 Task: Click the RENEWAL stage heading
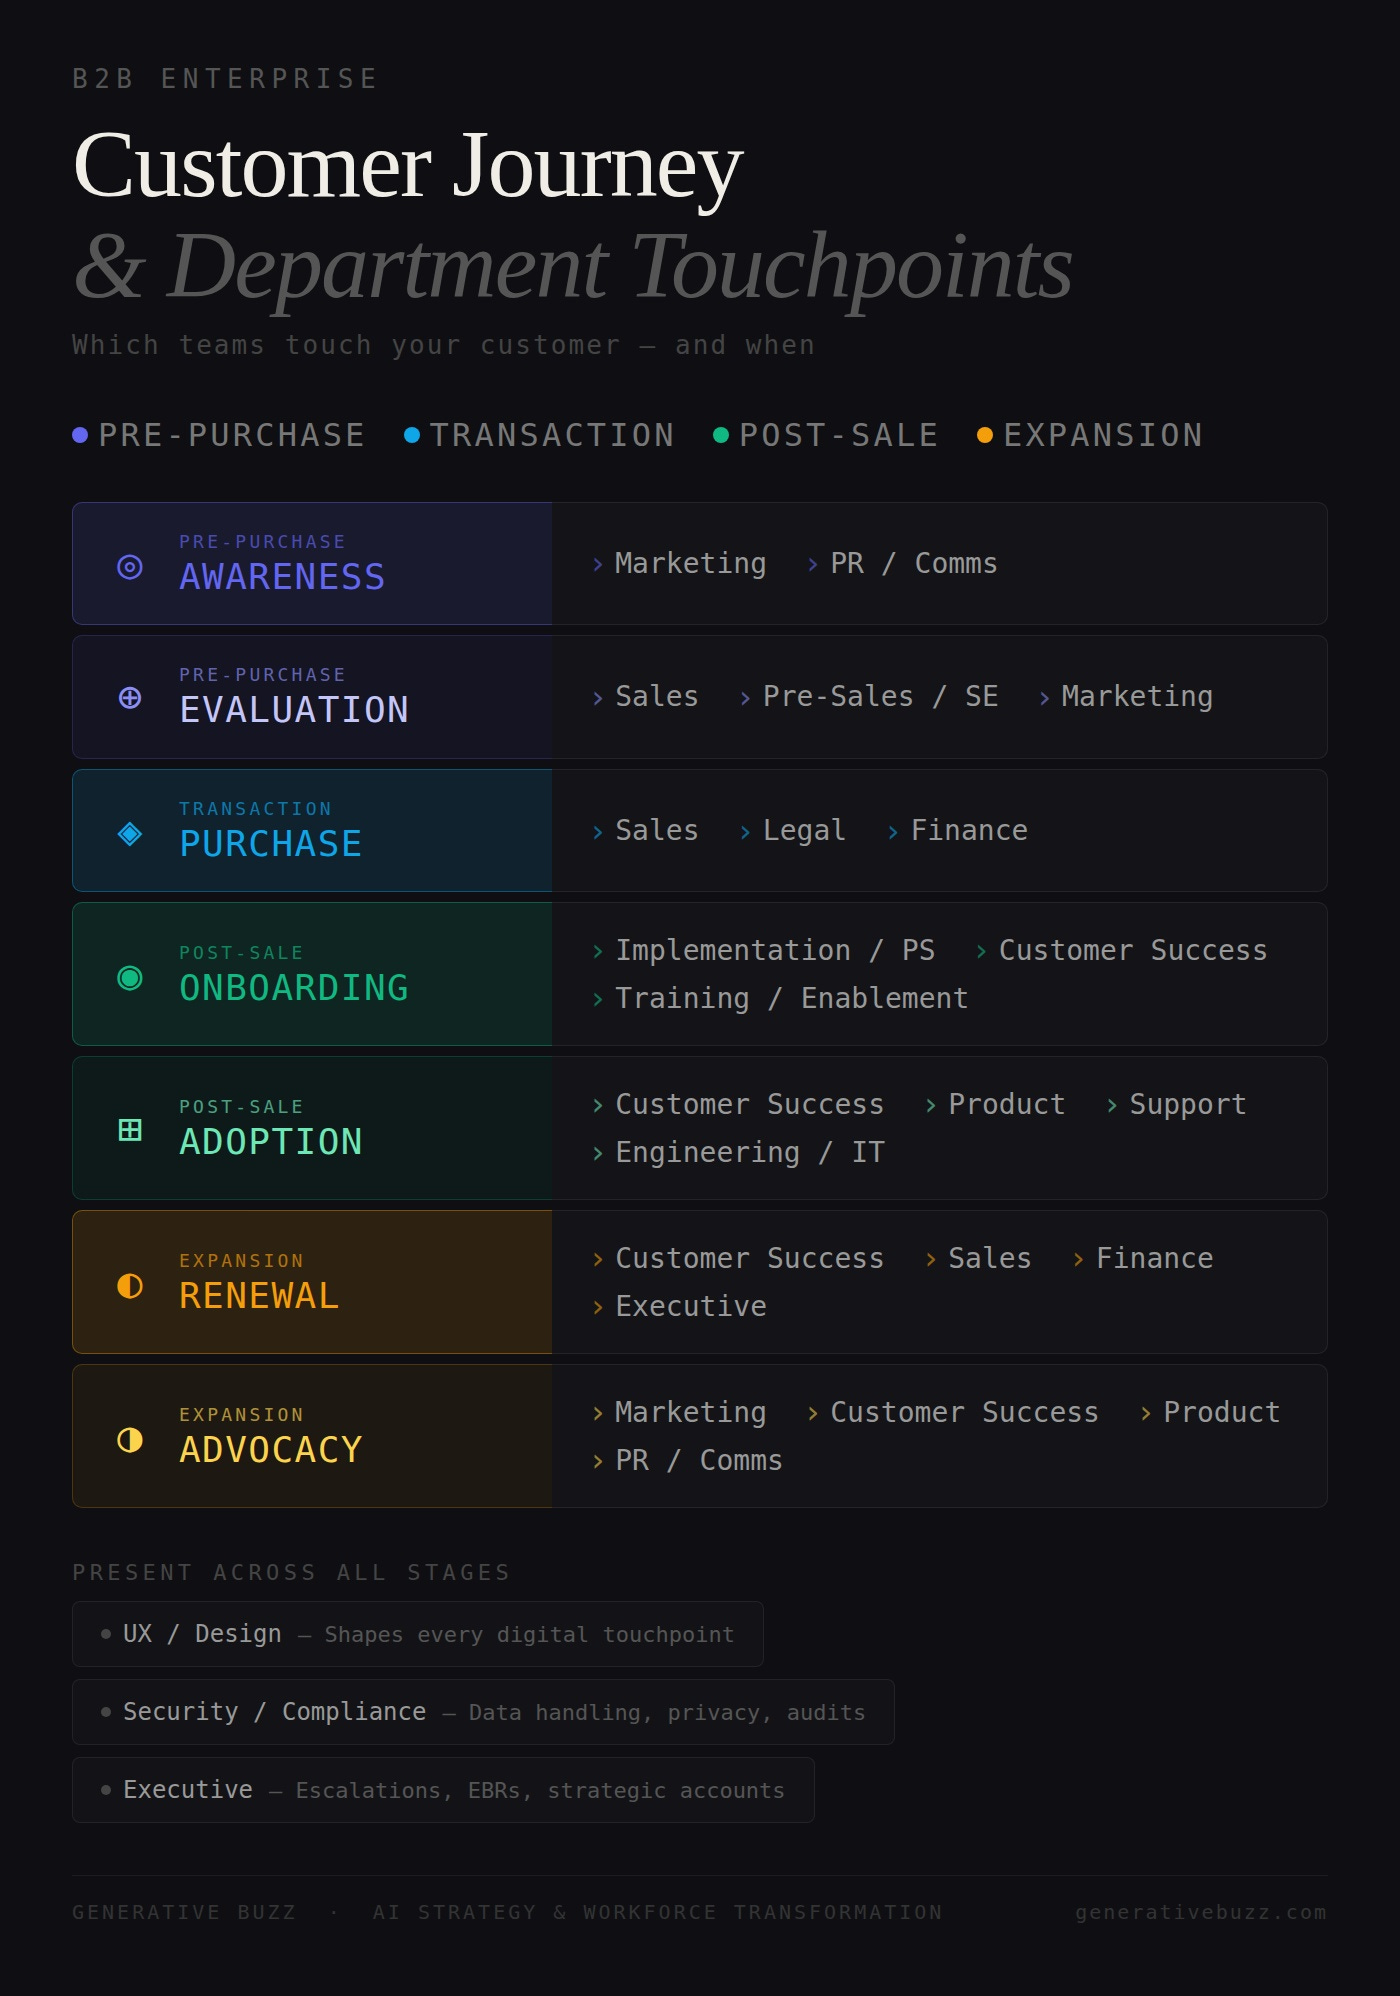(260, 1296)
